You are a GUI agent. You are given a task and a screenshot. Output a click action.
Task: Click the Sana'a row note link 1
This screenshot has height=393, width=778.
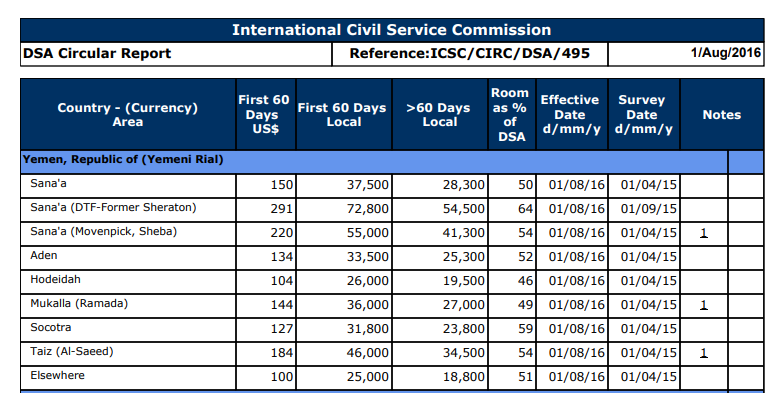pos(704,233)
